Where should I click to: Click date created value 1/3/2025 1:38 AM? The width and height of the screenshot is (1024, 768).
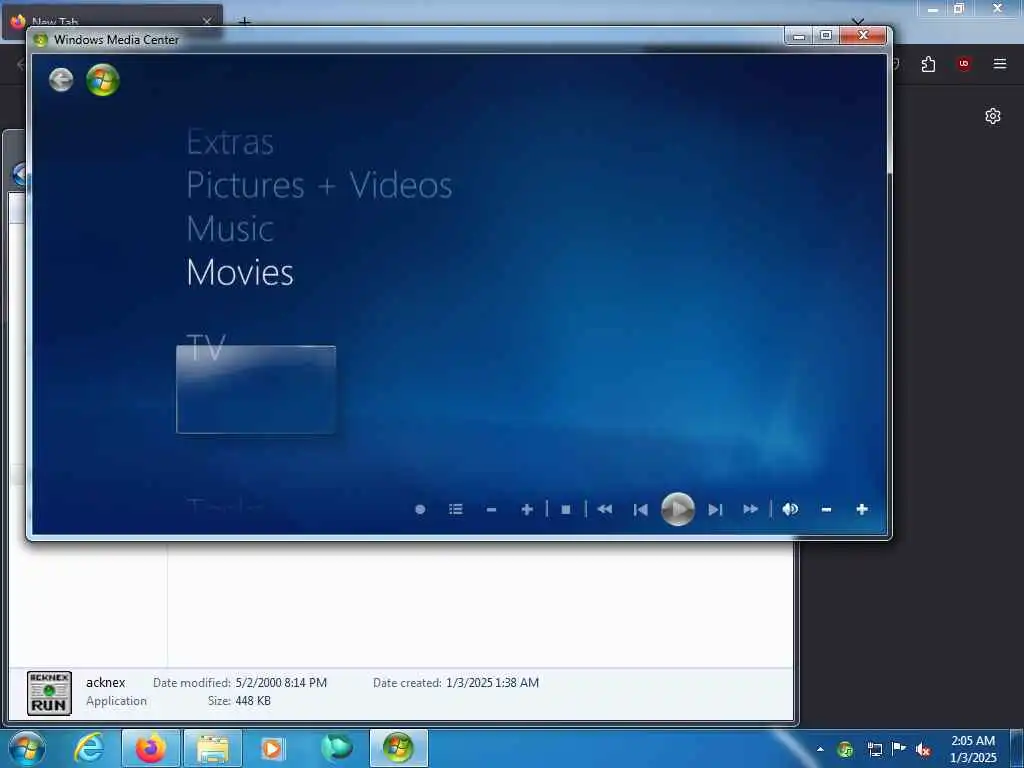(492, 682)
